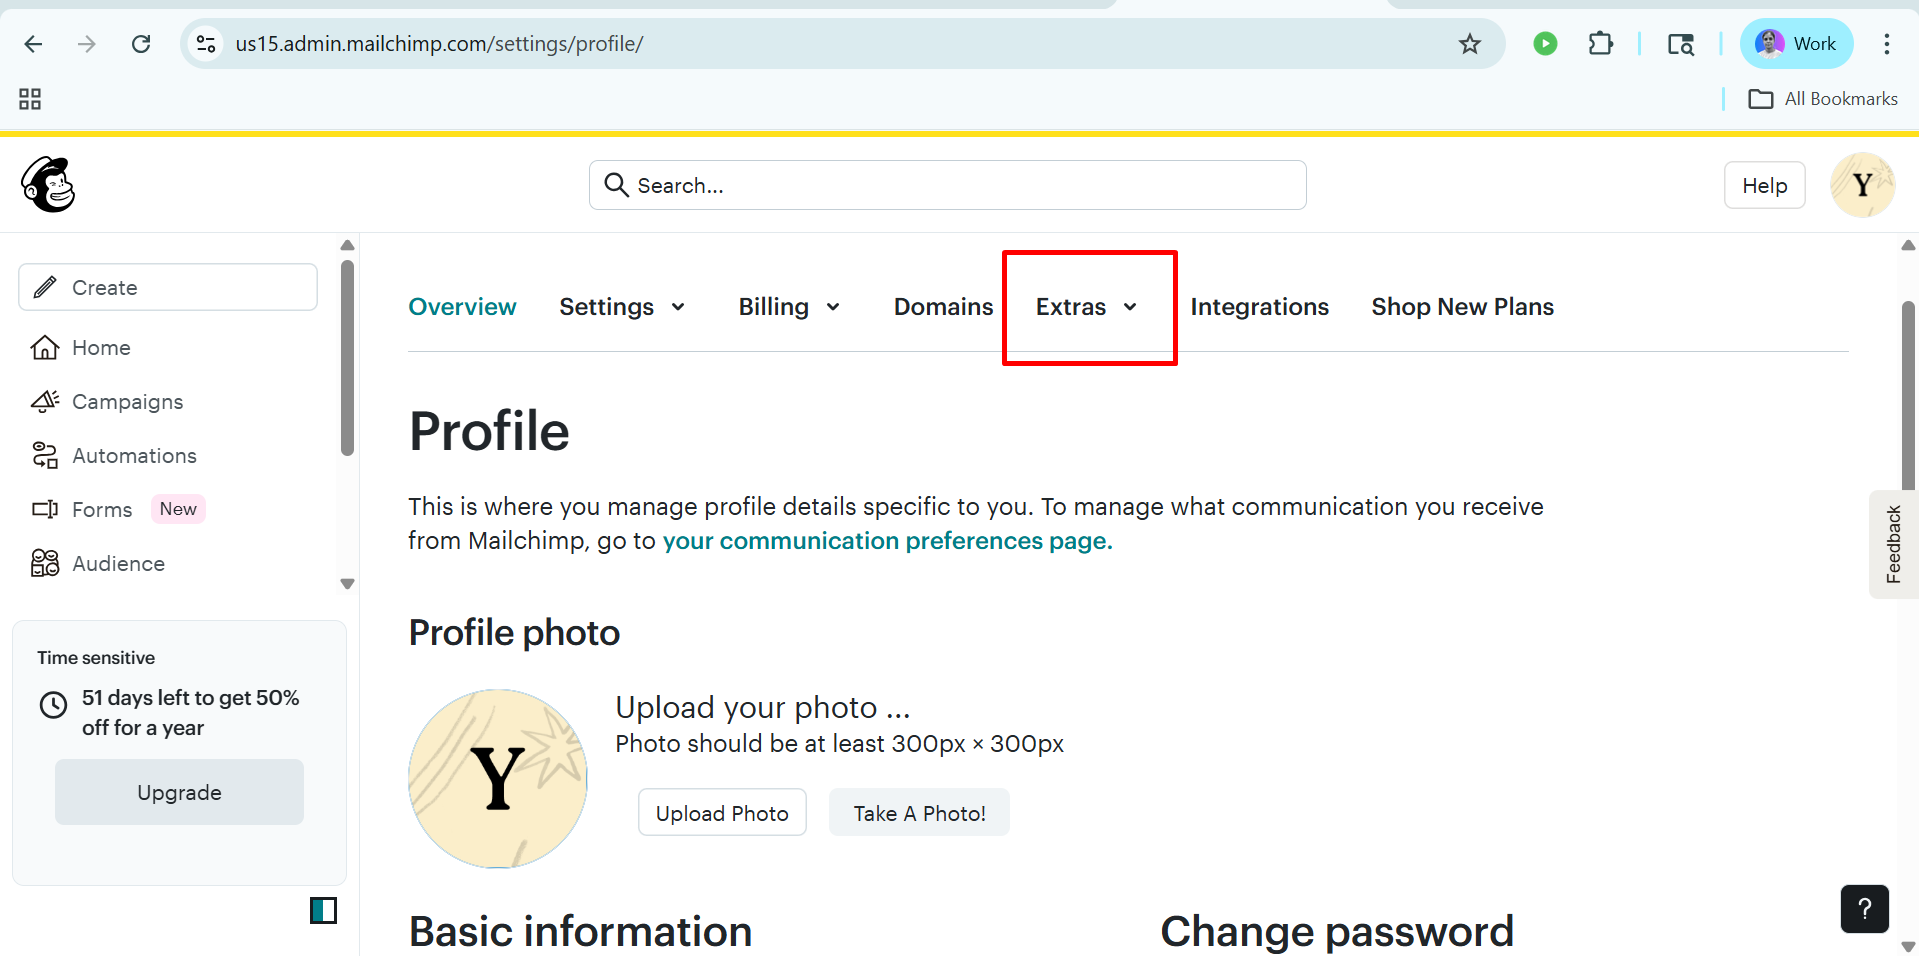The height and width of the screenshot is (956, 1919).
Task: Open the tab search icon in toolbar
Action: (x=1680, y=44)
